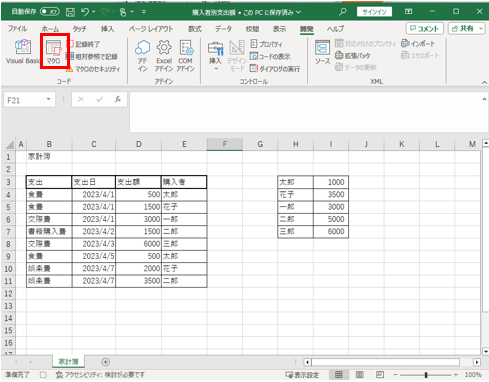Open the Visual Basic editor
Viewport: 489px width, 382px height.
click(23, 51)
